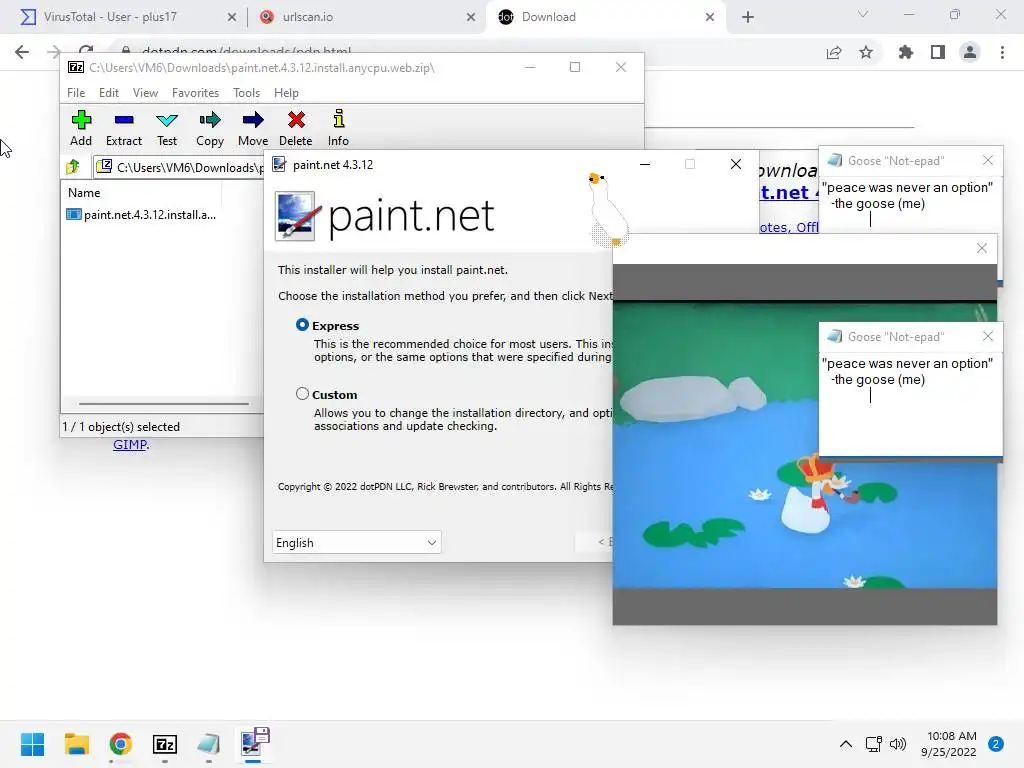Open the volume control in system tray
Screen dimensions: 1024x768
click(x=898, y=744)
